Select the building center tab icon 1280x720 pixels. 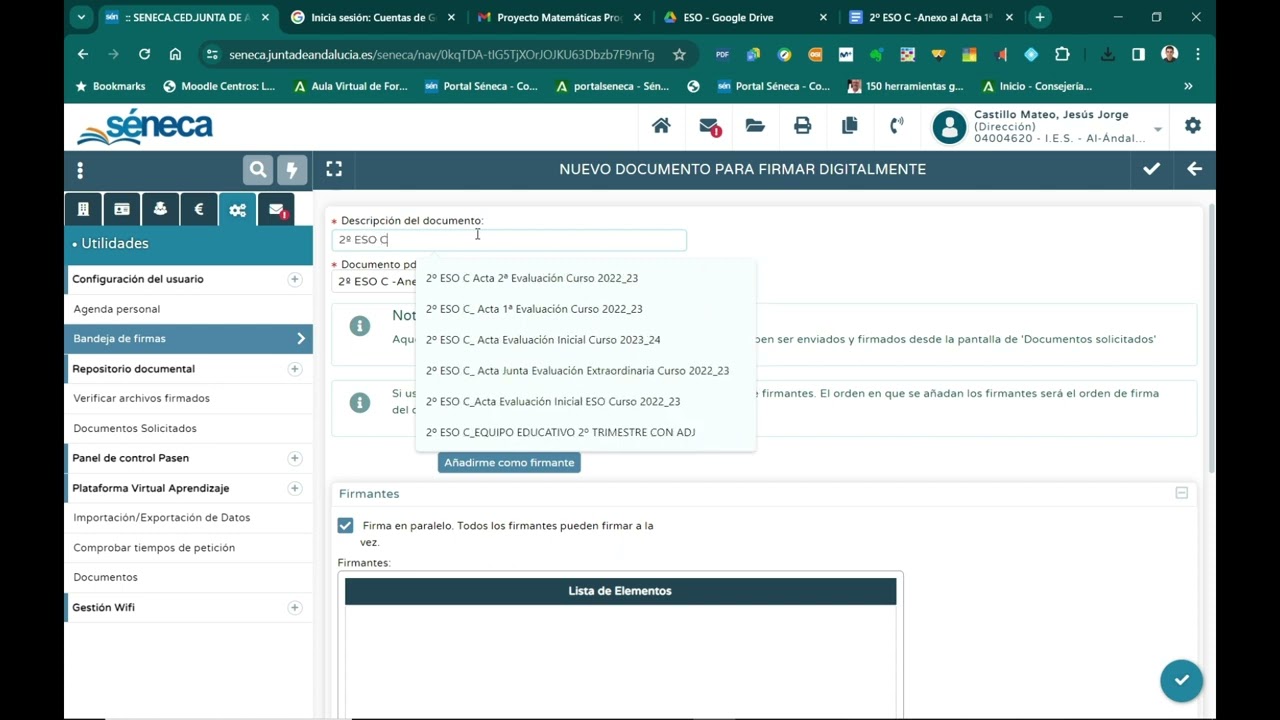83,209
